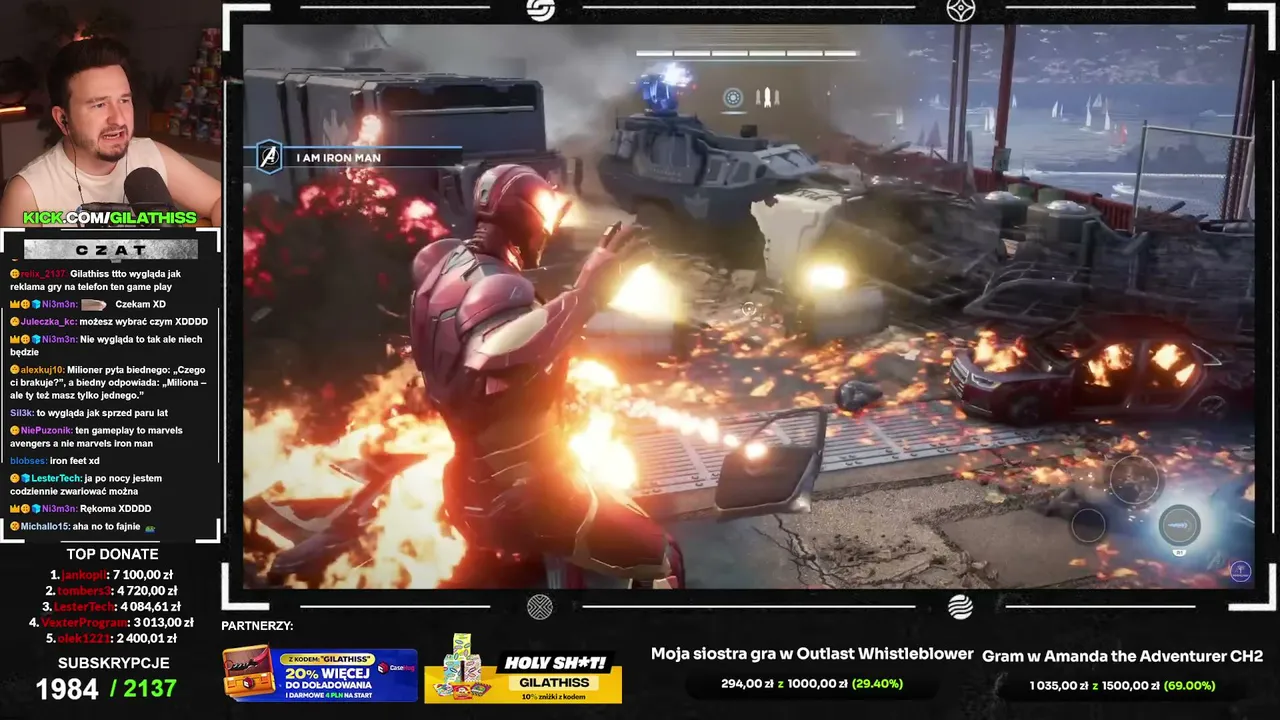Click the PARTNERZY: label
The width and height of the screenshot is (1280, 720).
tap(257, 626)
